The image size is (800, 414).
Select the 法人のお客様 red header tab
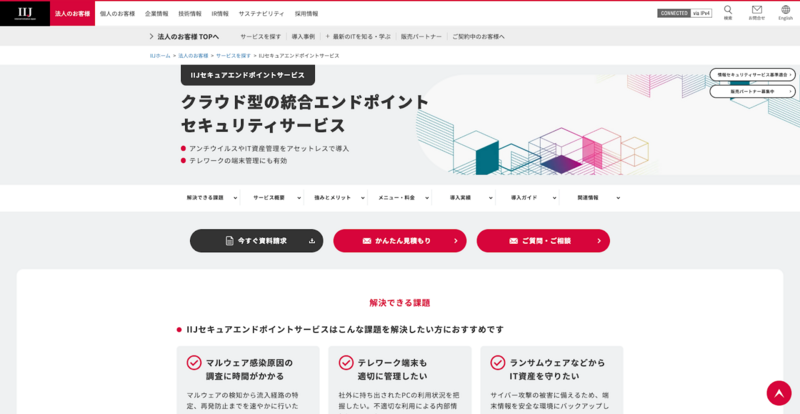click(x=72, y=14)
